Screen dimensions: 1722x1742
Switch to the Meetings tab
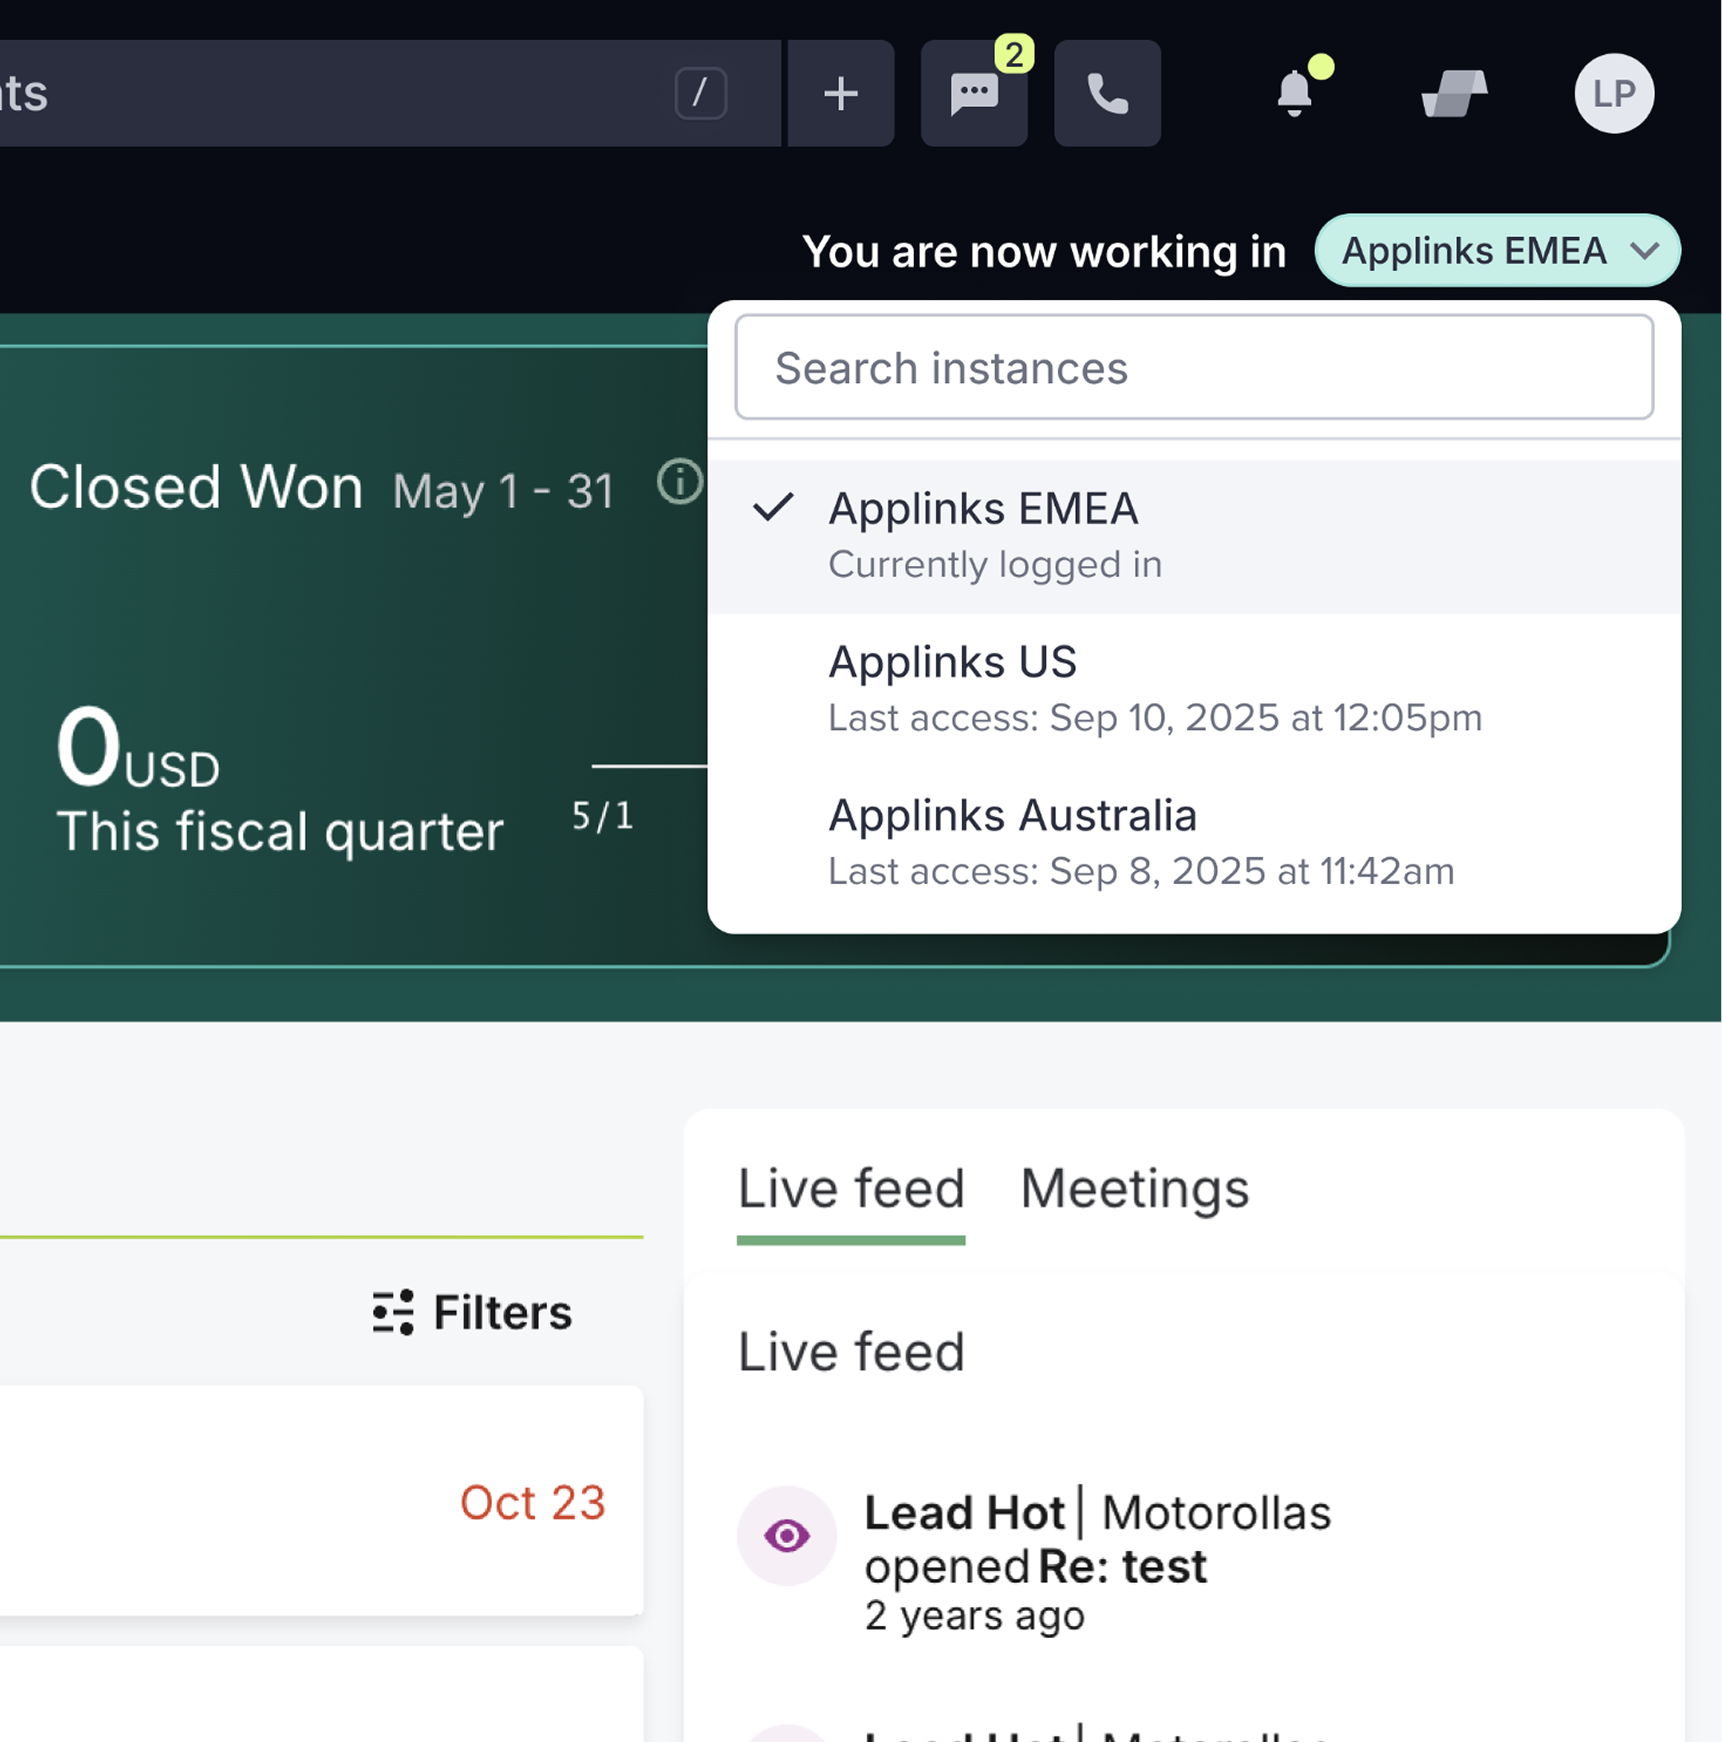tap(1134, 1188)
